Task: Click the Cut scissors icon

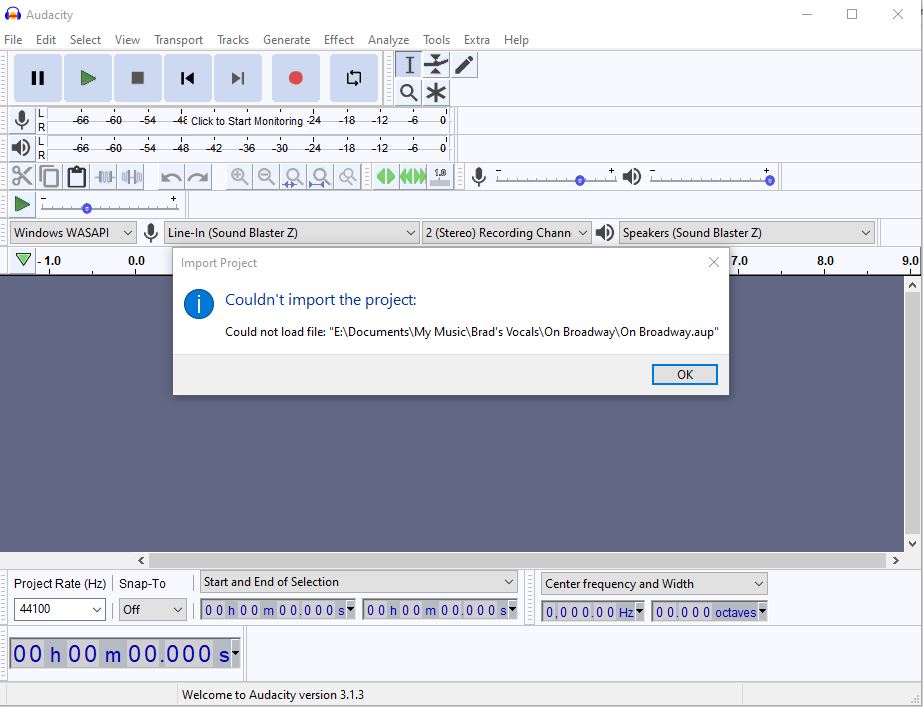Action: point(22,177)
